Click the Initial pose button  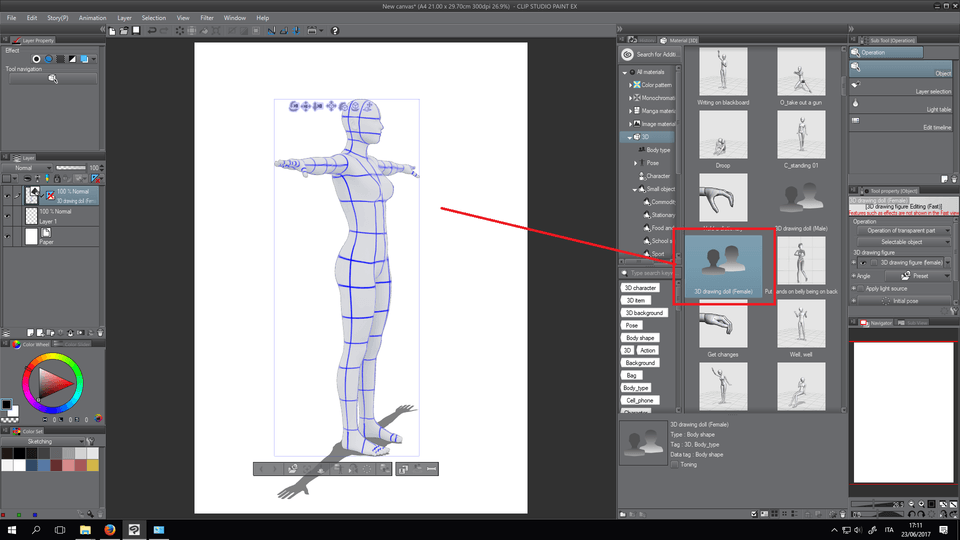[x=902, y=300]
